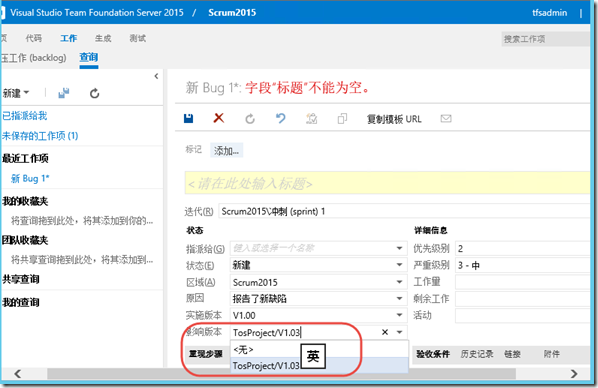The height and width of the screenshot is (388, 598).
Task: Click the 工作量 input field
Action: [x=522, y=282]
